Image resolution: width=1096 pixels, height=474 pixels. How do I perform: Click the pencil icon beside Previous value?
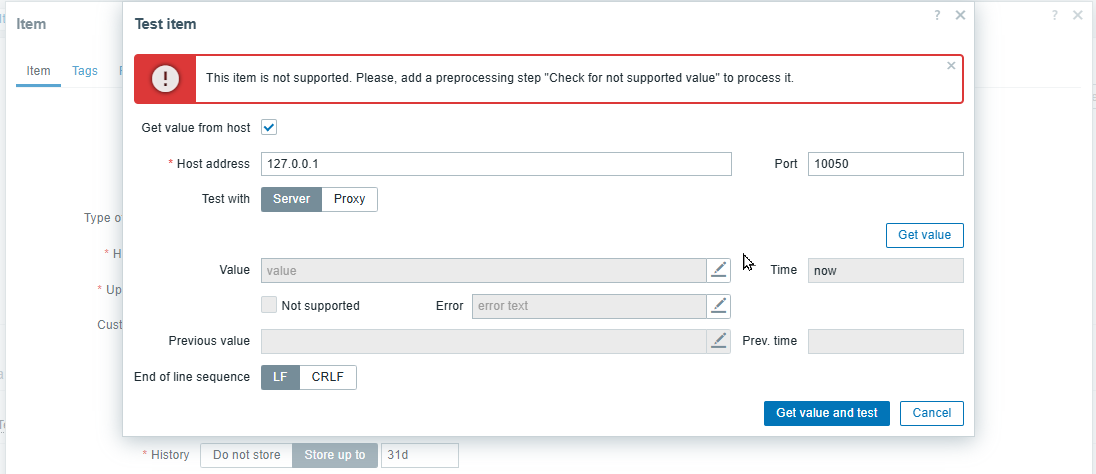point(719,341)
